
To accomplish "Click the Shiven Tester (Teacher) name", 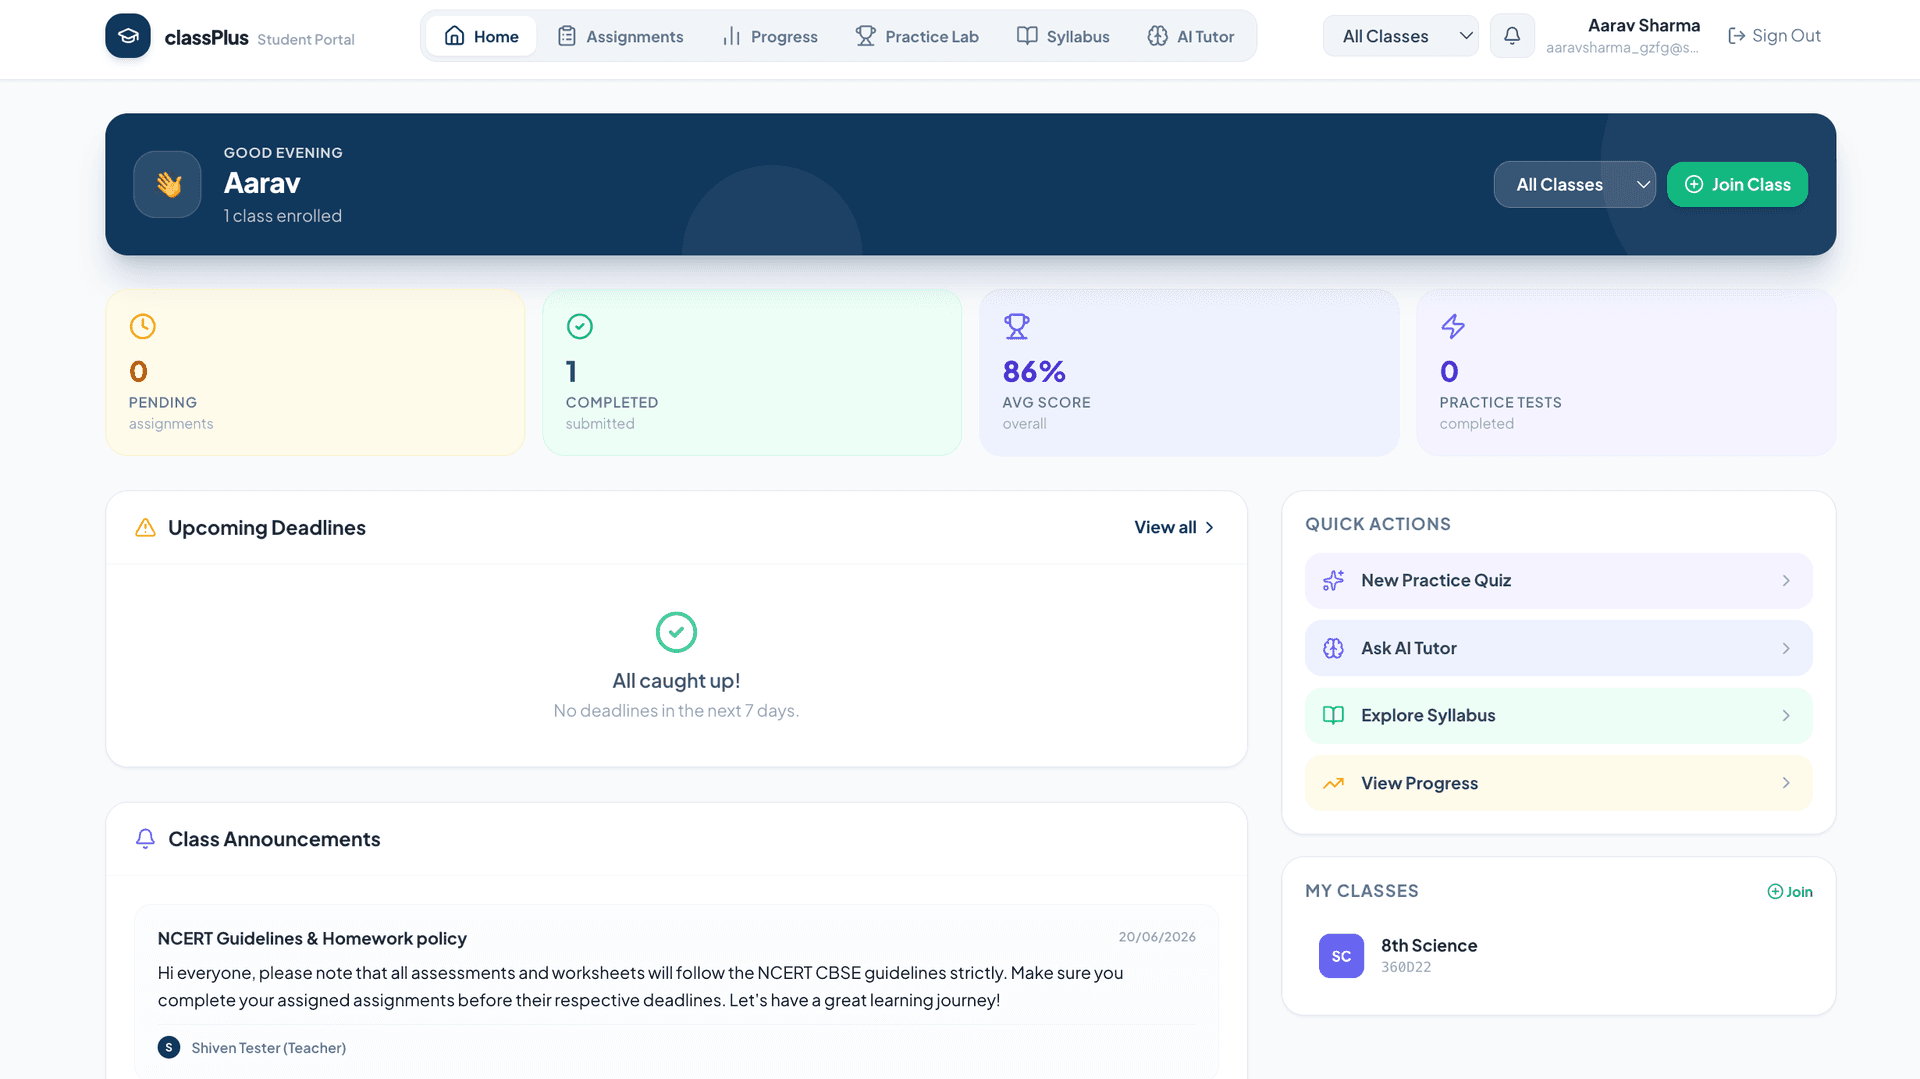I will (268, 1048).
